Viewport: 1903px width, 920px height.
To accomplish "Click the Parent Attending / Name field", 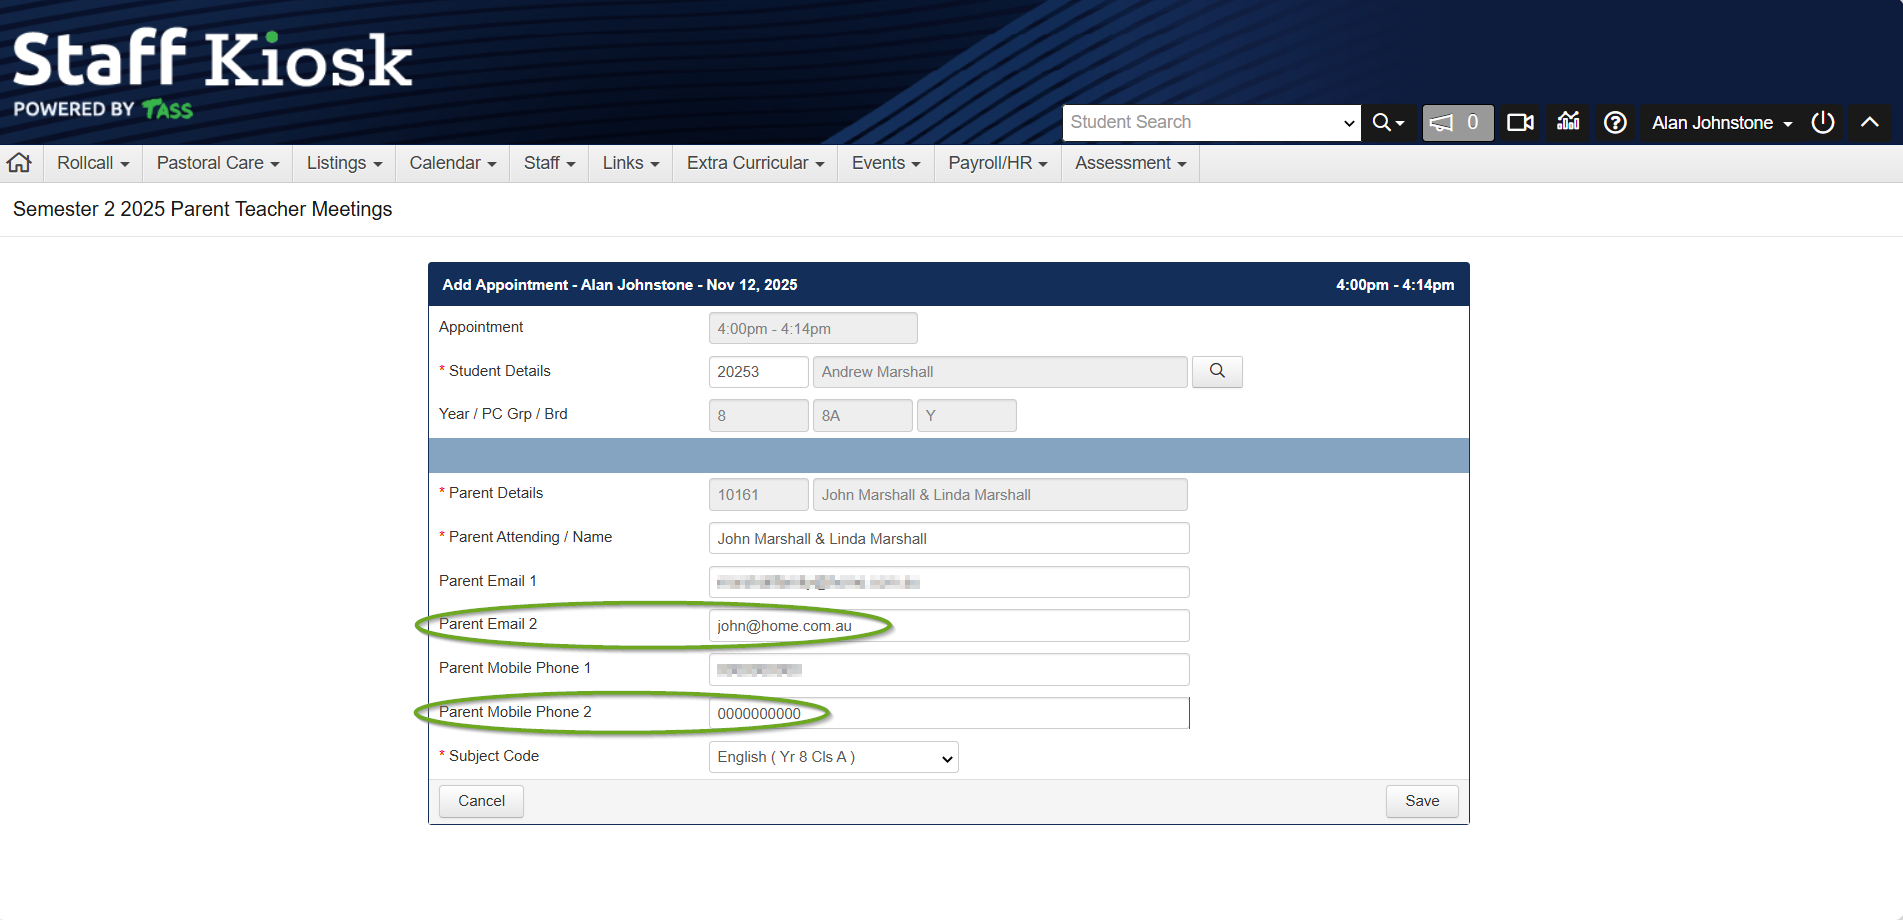I will tap(948, 538).
